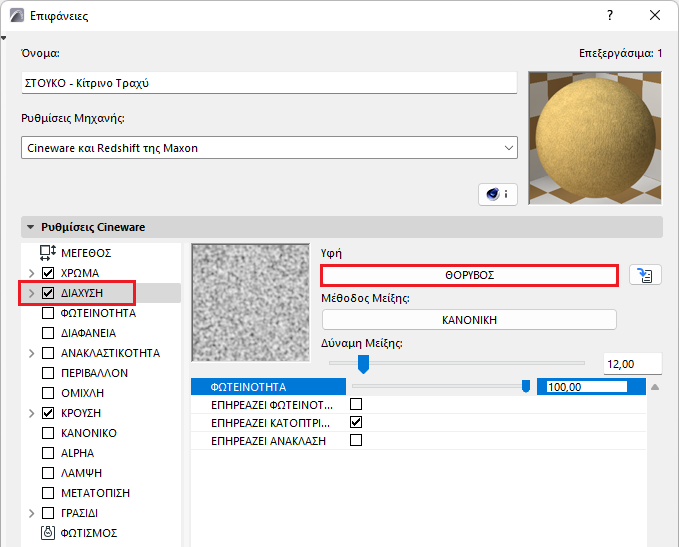Click the 12,00 mix strength field
Screen dimensions: 679x547
point(633,364)
